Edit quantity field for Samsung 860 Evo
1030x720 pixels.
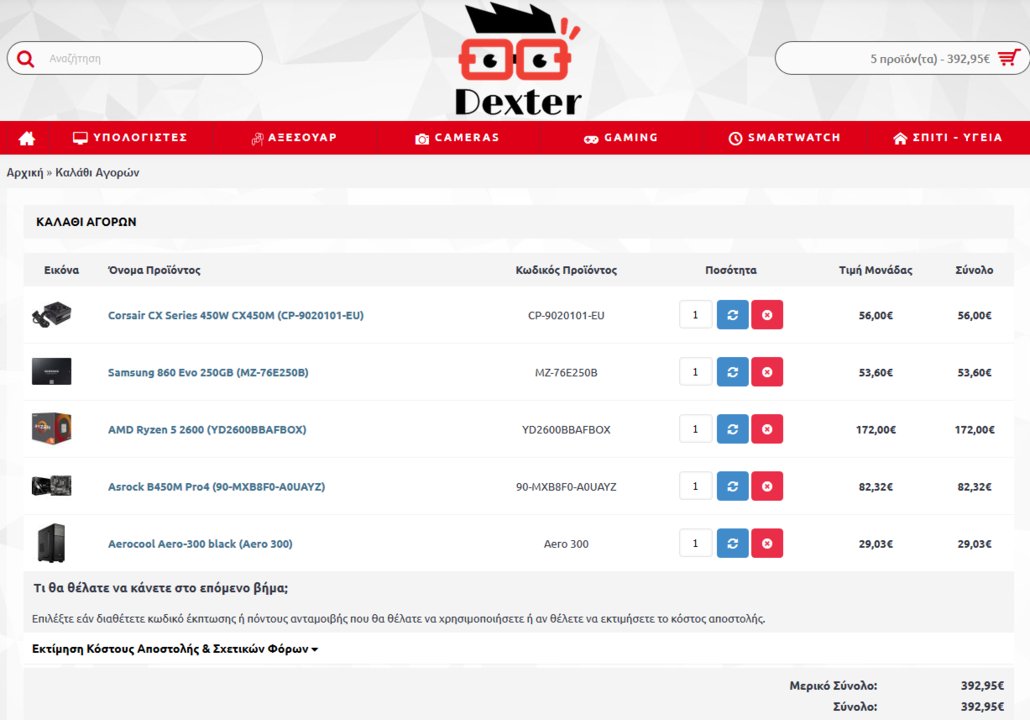pos(696,372)
